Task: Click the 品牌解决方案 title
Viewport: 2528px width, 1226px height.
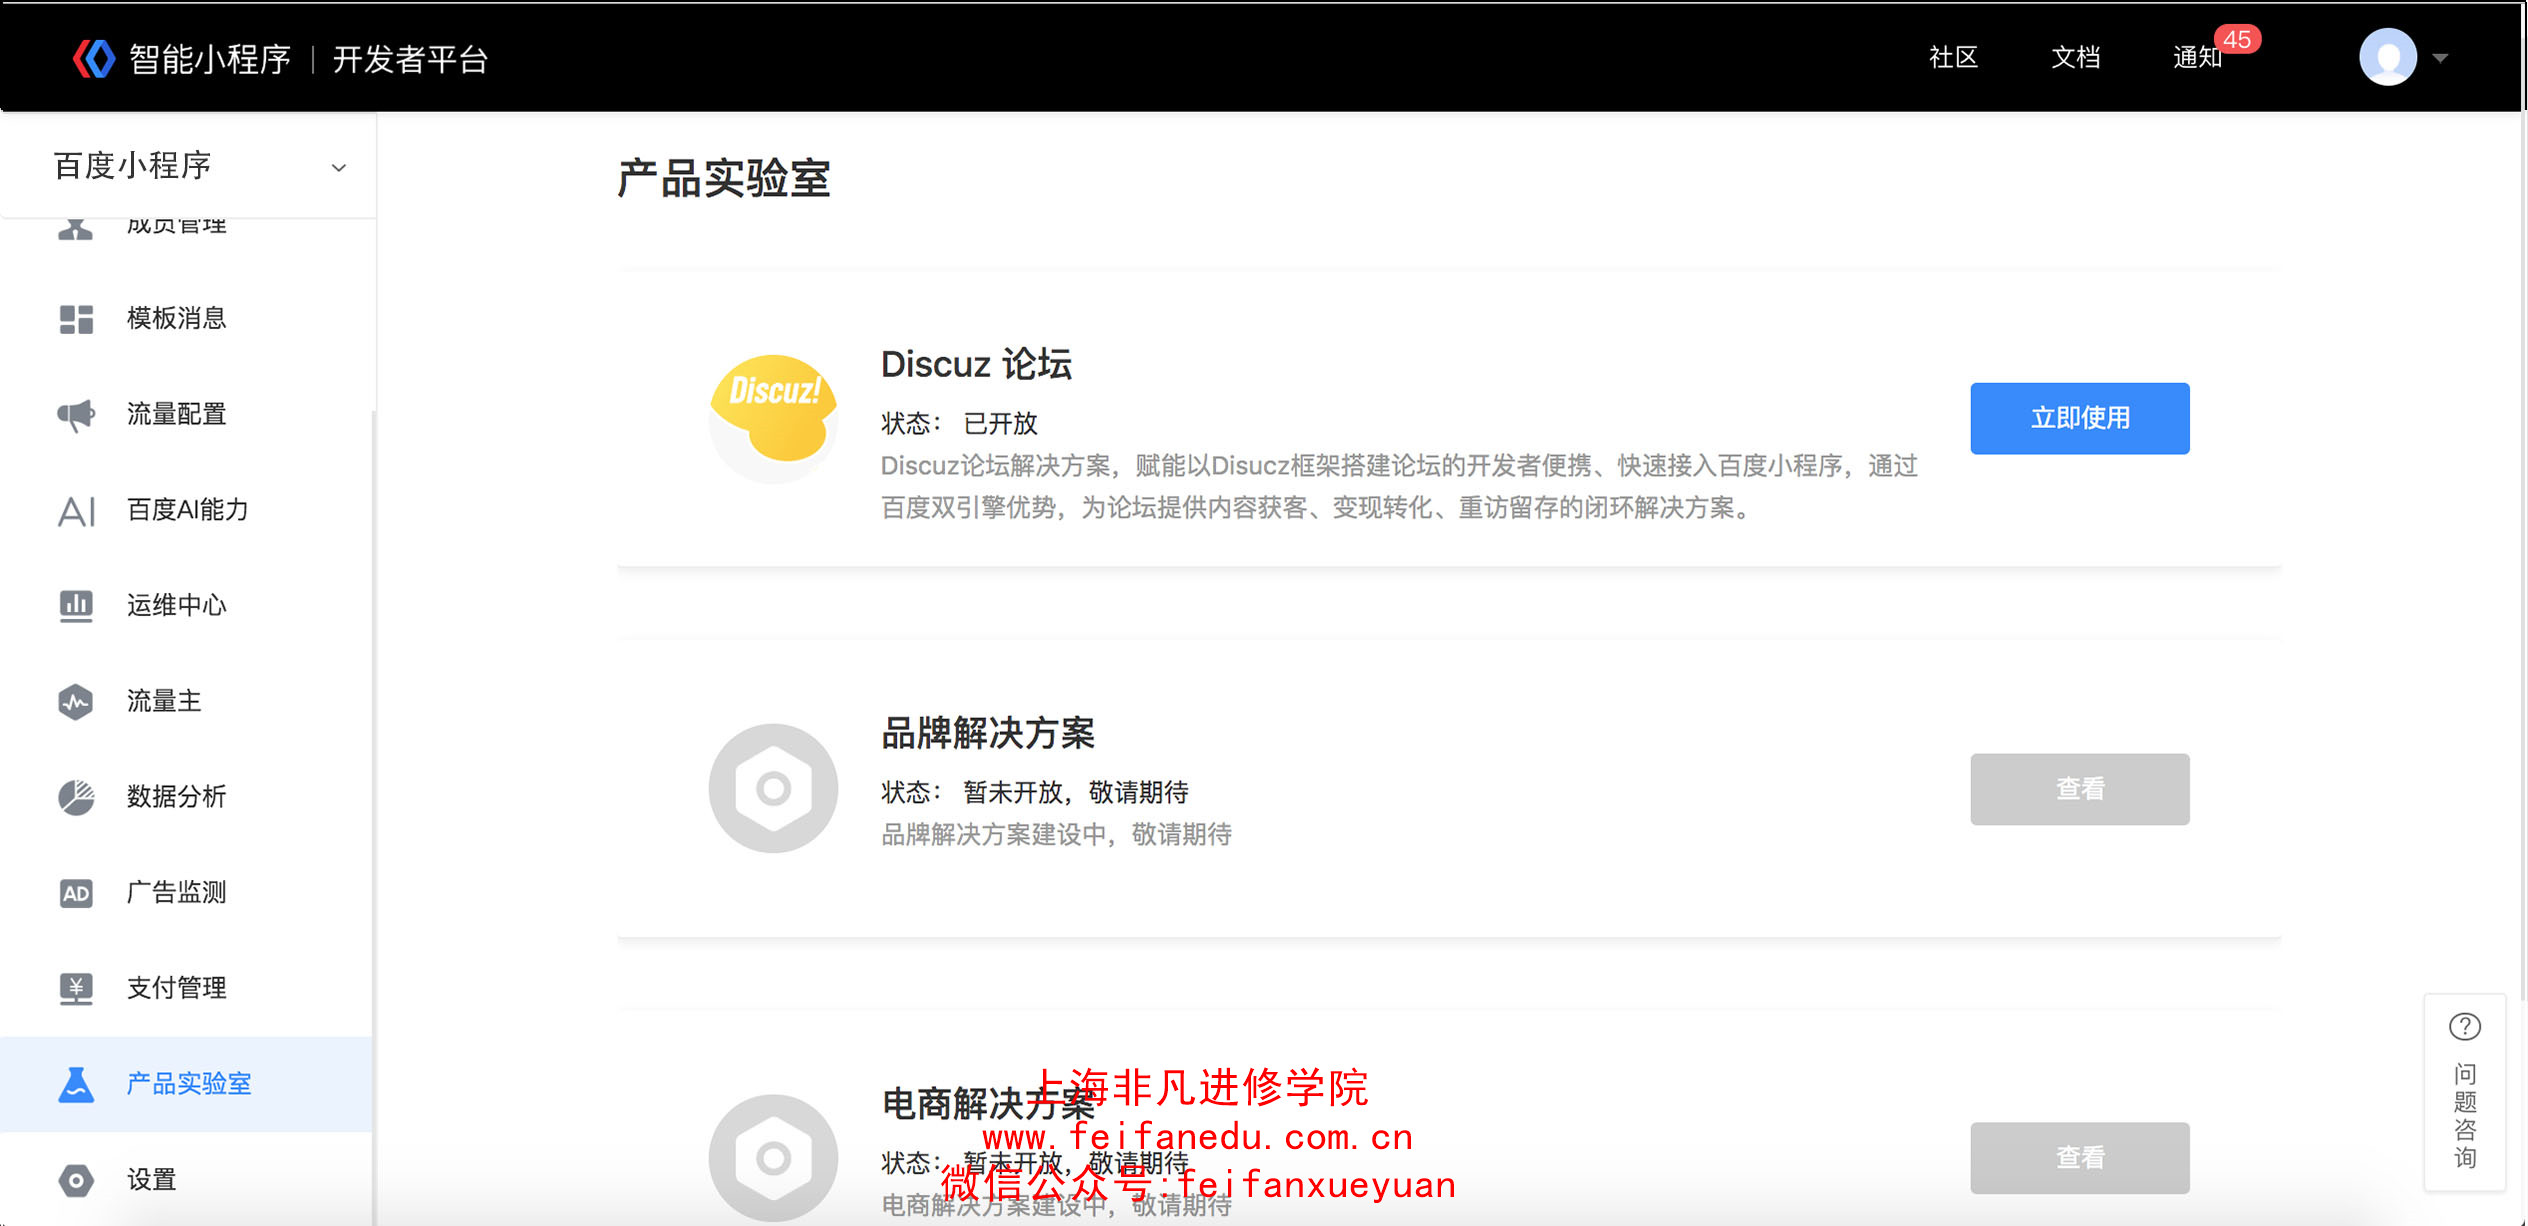Action: pos(987,733)
